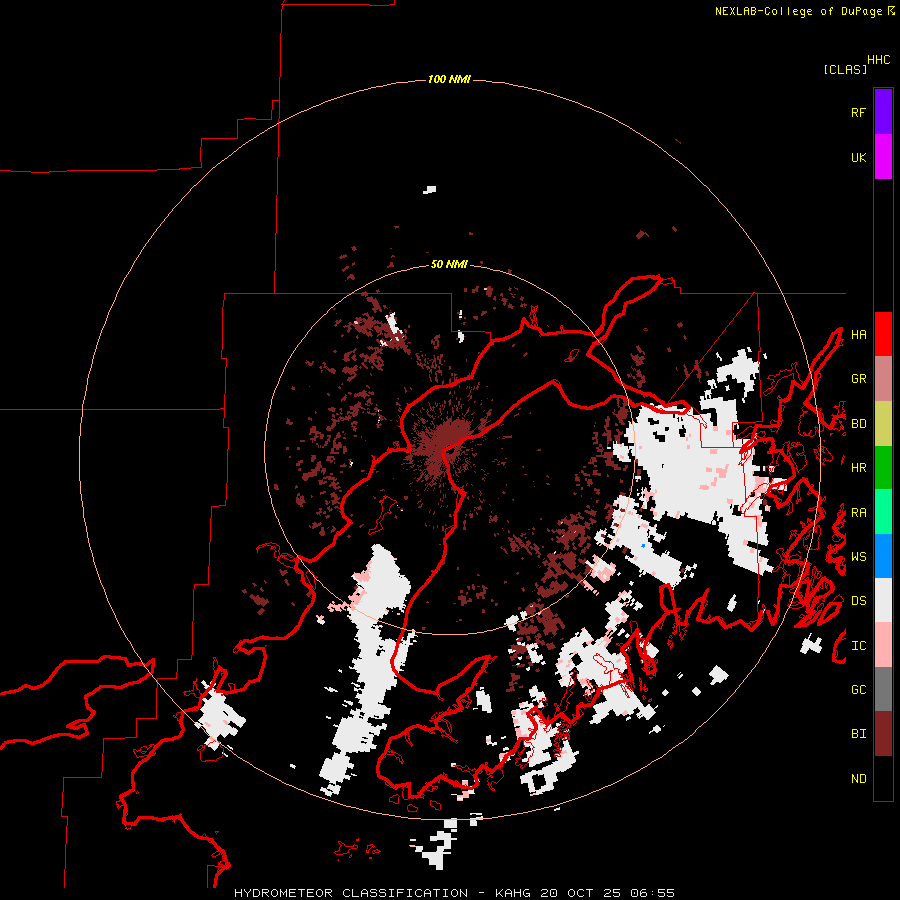The height and width of the screenshot is (900, 900).
Task: Click the GR legend color block
Action: pyautogui.click(x=883, y=378)
